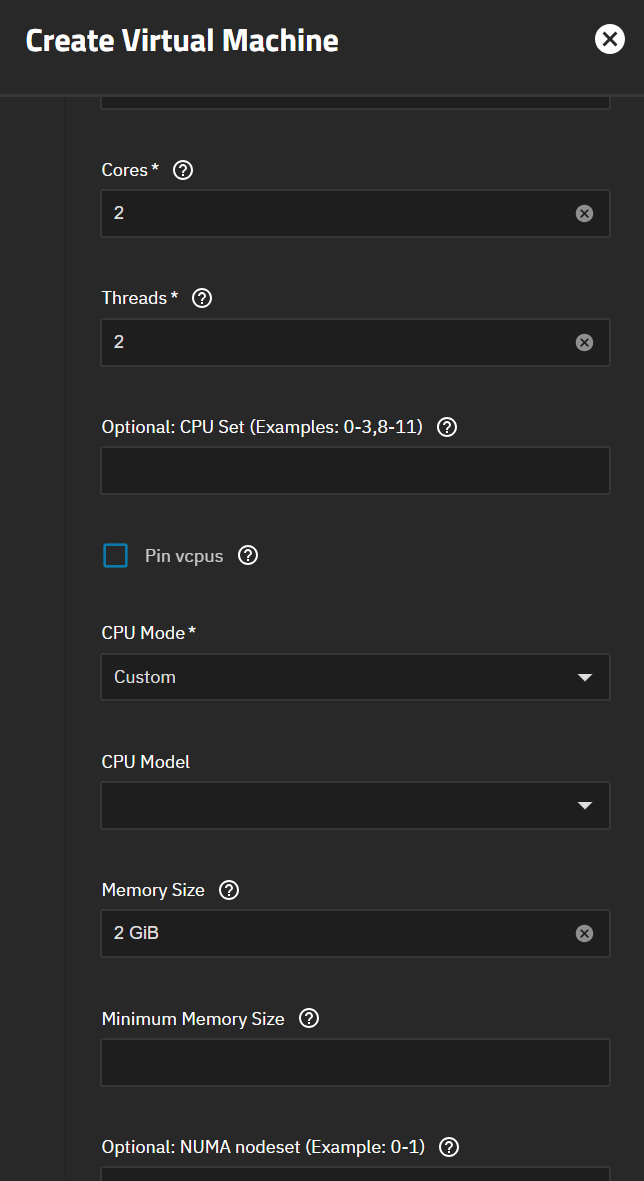Click the Pin vcpus label text
Image resolution: width=644 pixels, height=1181 pixels.
[x=184, y=556]
